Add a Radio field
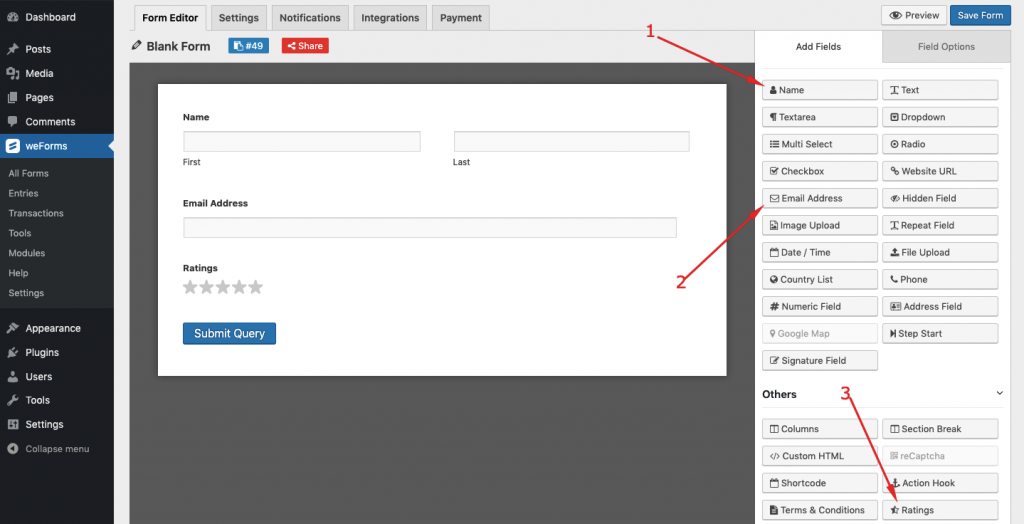 point(940,144)
